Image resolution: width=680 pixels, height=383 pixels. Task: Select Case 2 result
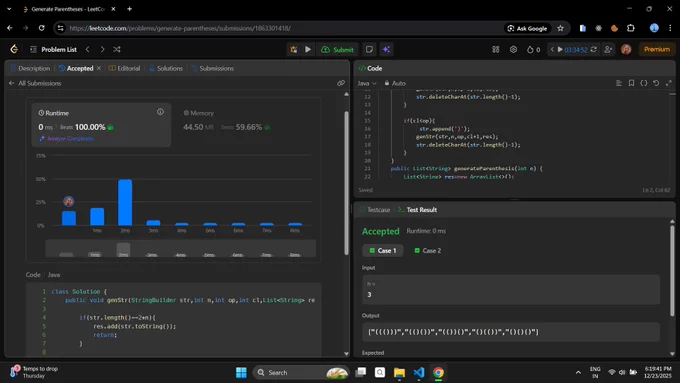(x=428, y=251)
